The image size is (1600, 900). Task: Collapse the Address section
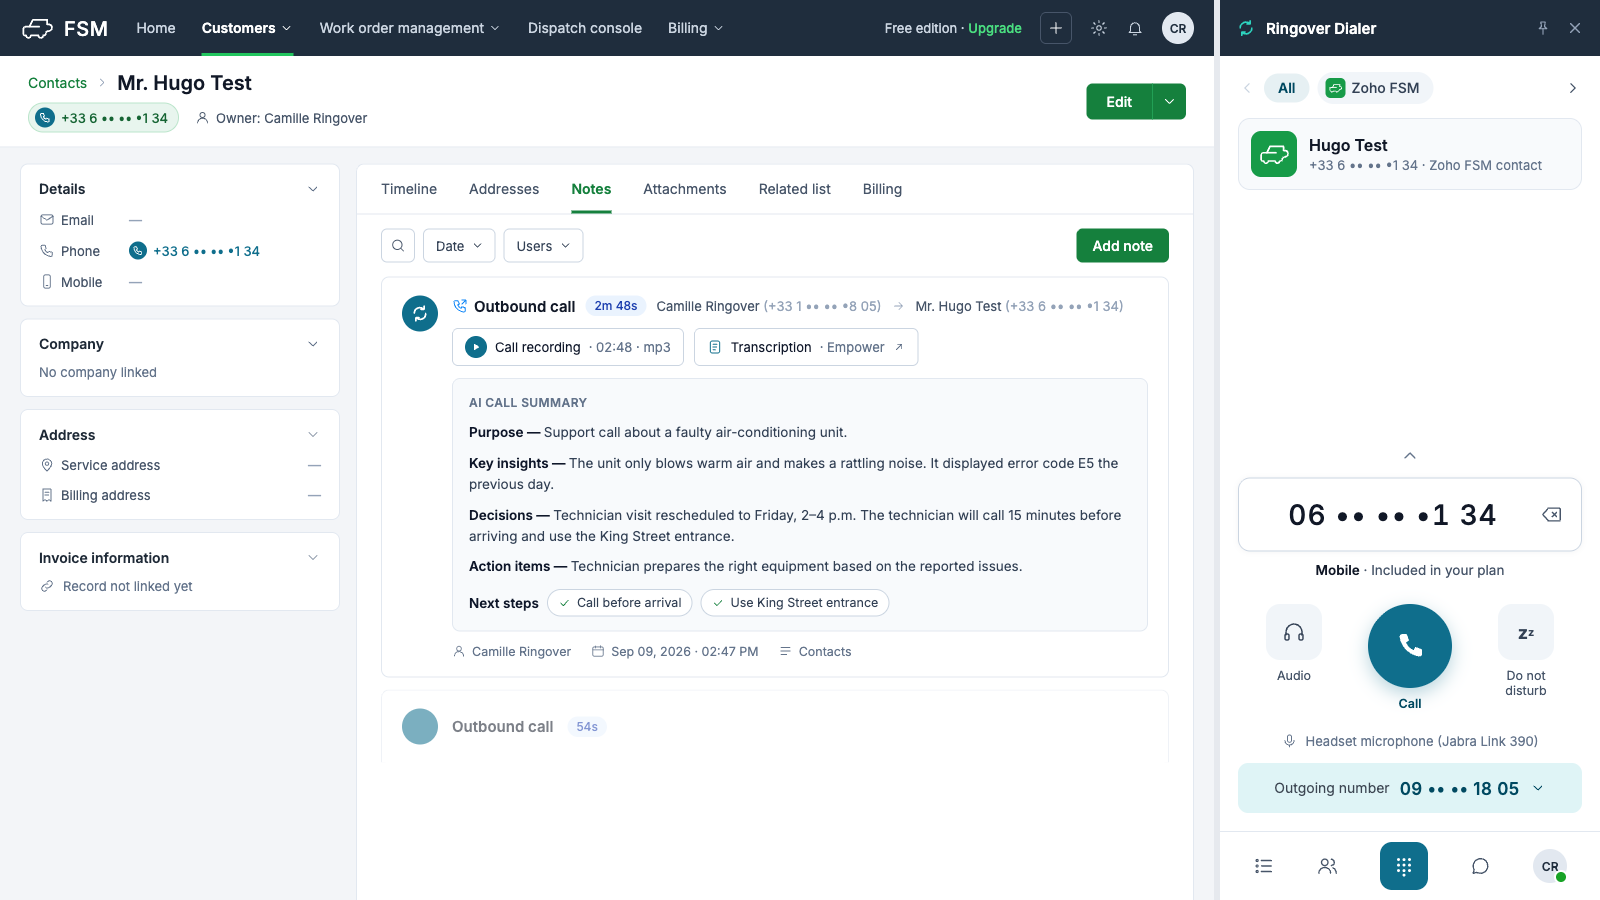click(x=313, y=435)
